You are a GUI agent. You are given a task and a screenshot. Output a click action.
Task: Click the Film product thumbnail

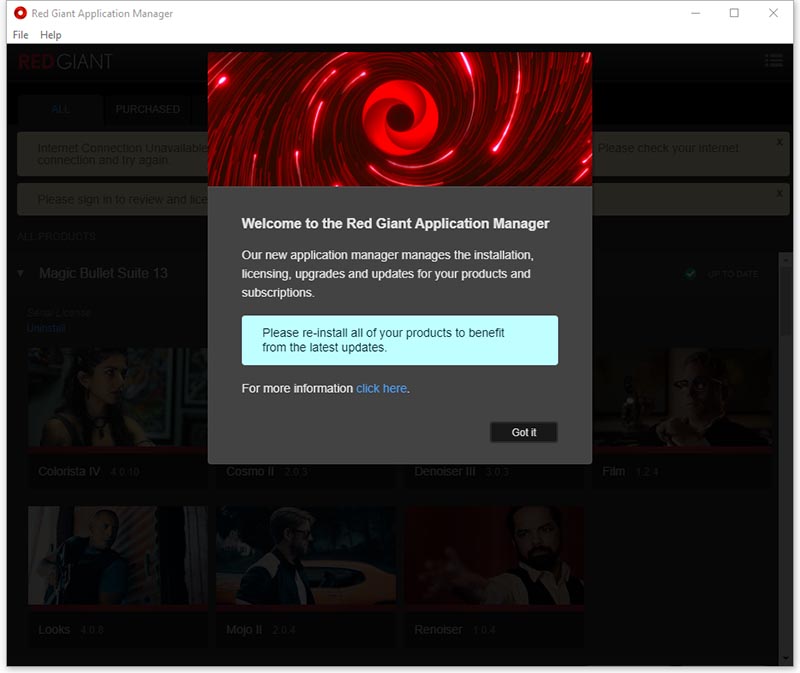pyautogui.click(x=683, y=397)
